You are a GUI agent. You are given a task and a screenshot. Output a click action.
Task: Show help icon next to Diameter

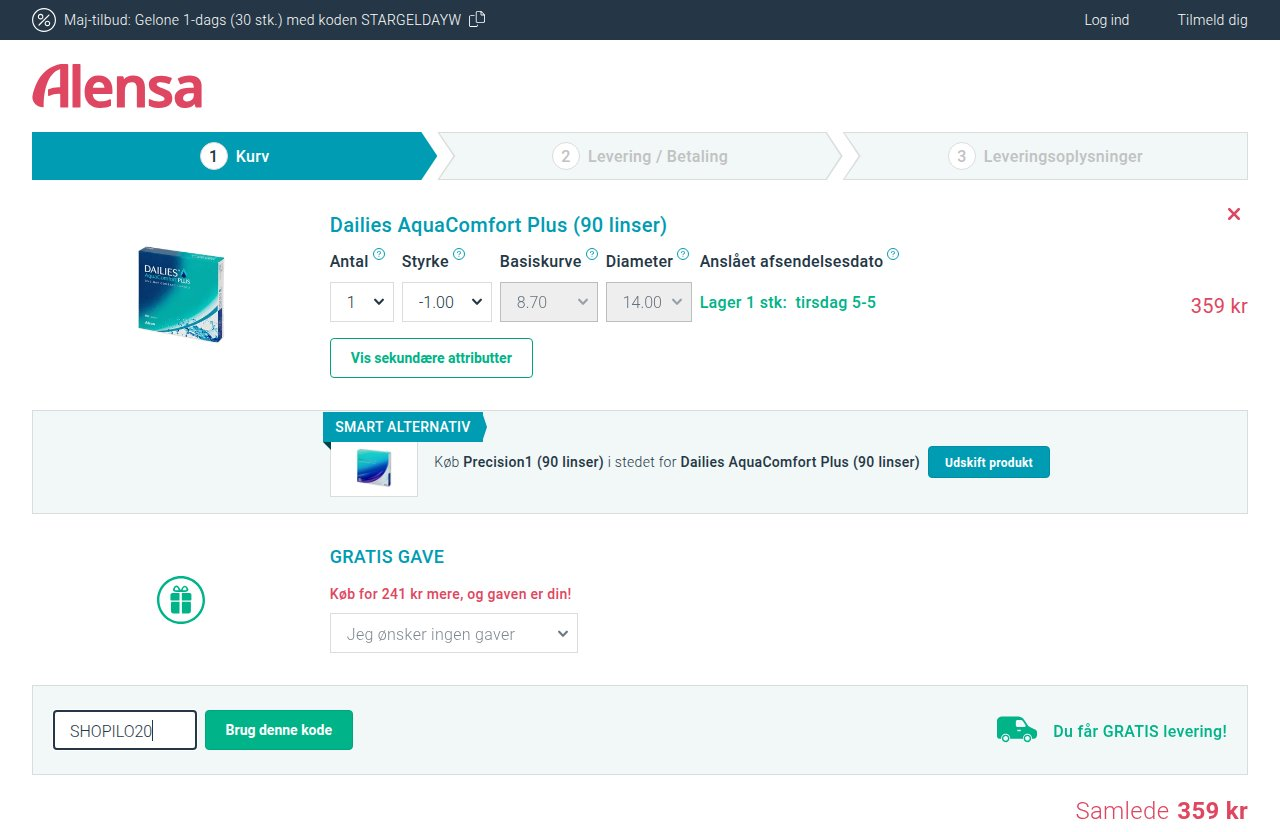tap(683, 254)
